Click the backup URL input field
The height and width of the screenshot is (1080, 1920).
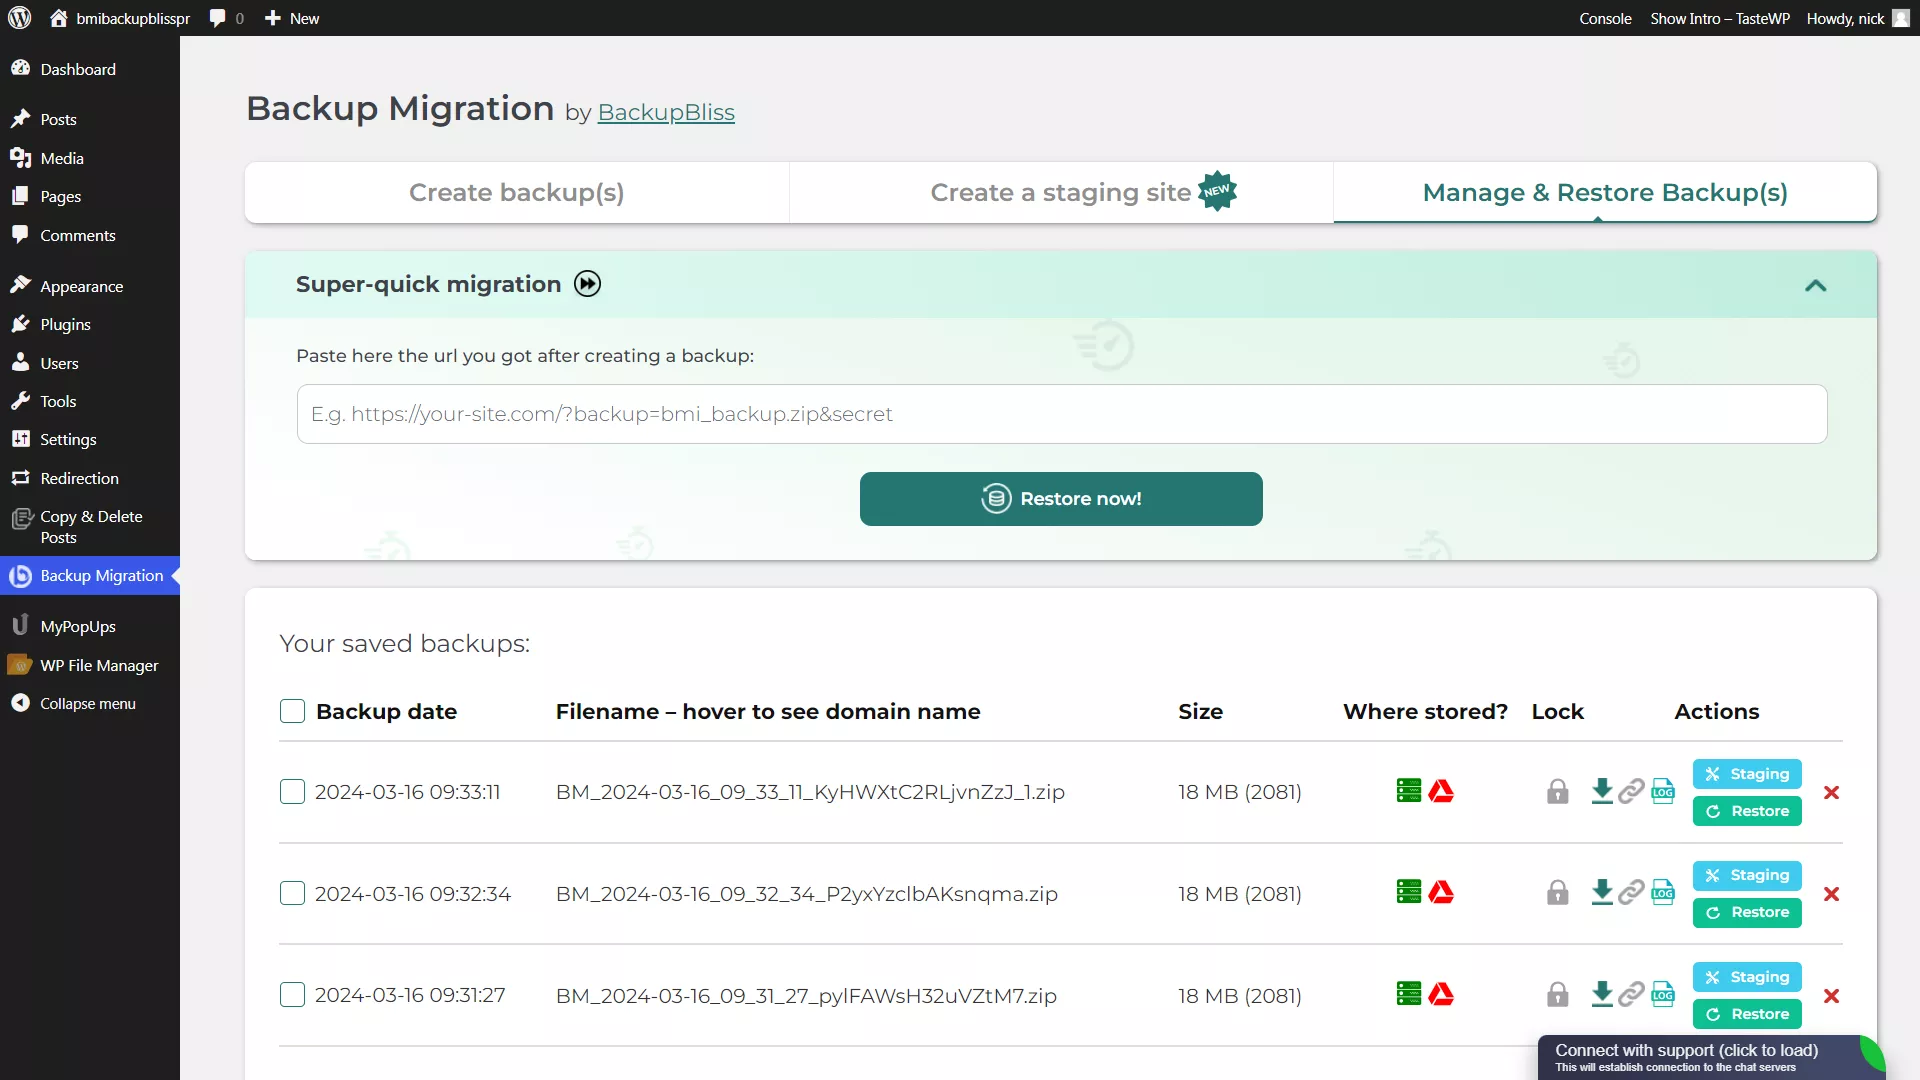pyautogui.click(x=1061, y=414)
